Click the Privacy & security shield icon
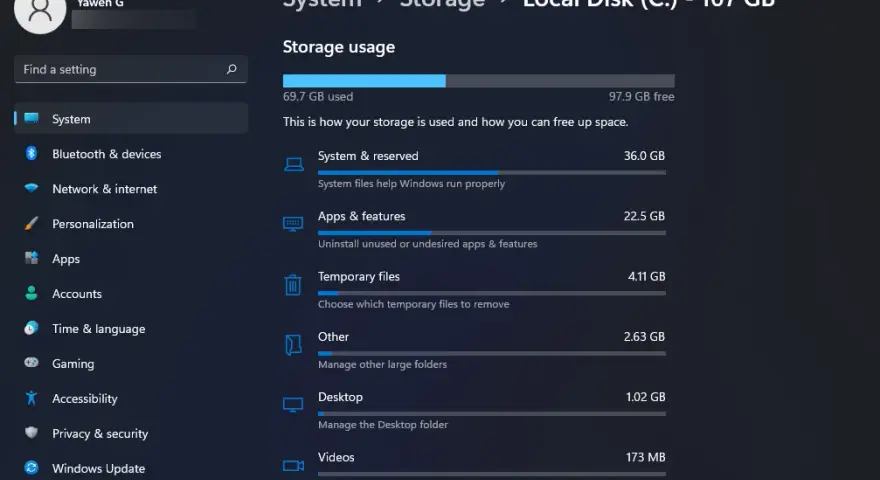Screen dimensions: 880x480 [x=31, y=433]
